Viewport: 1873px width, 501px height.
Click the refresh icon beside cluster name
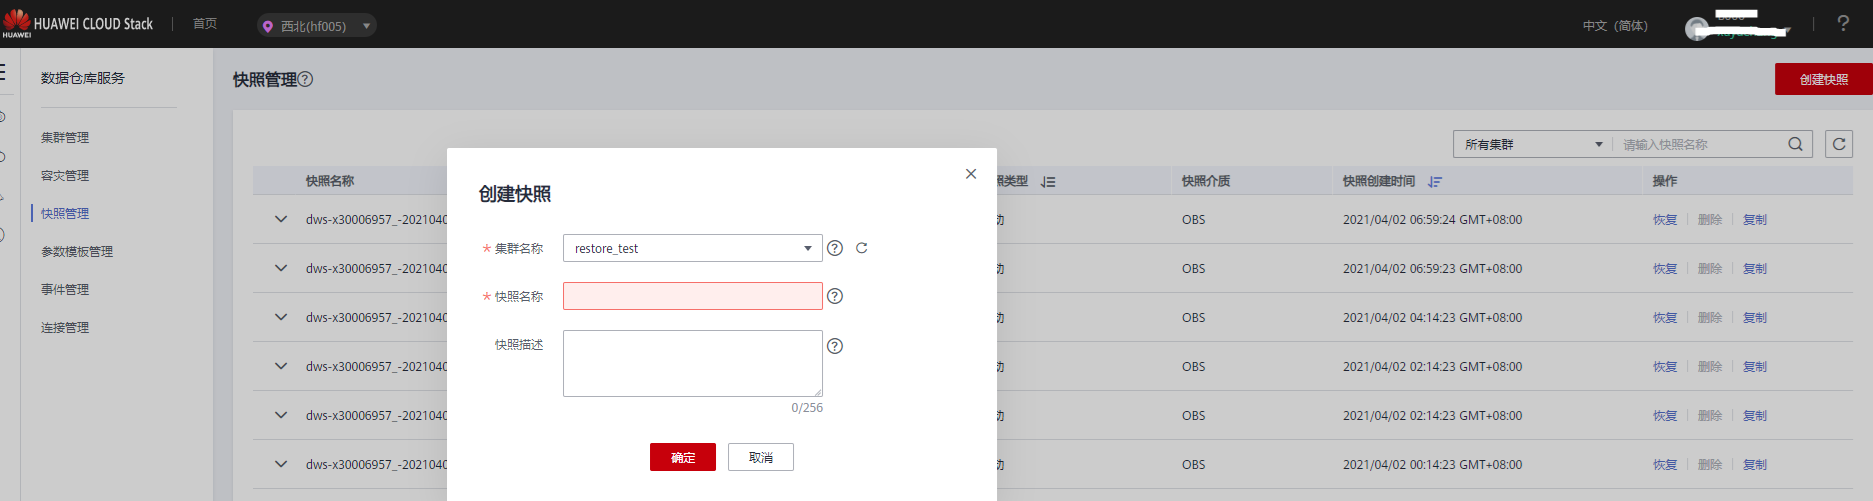pyautogui.click(x=861, y=248)
